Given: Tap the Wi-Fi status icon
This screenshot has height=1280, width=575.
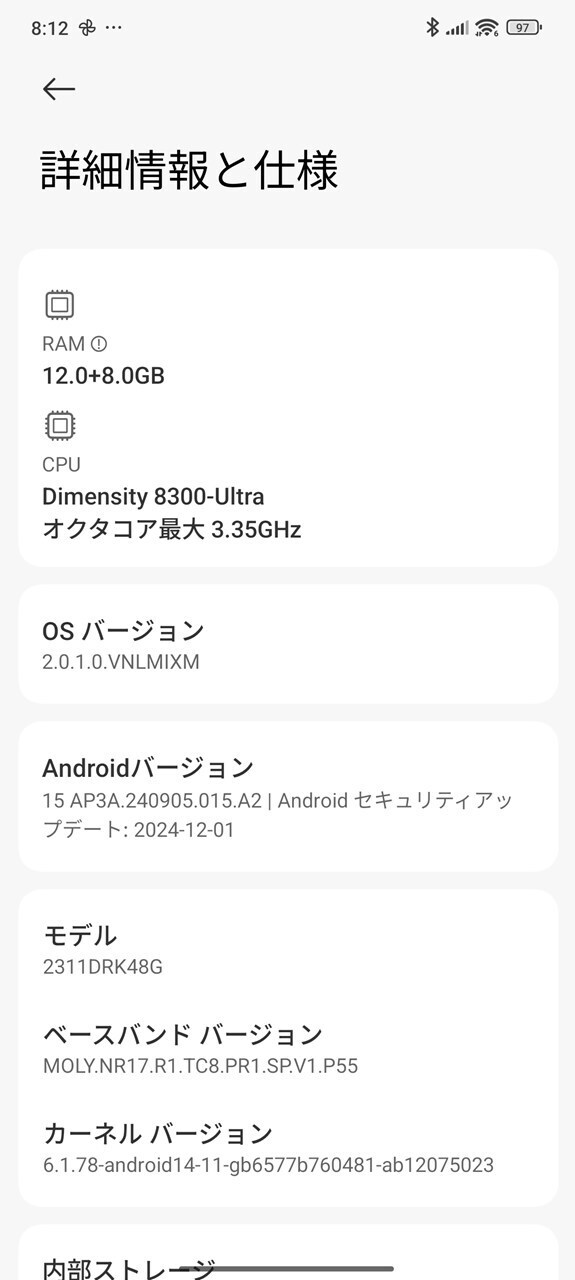Looking at the screenshot, I should tap(487, 28).
